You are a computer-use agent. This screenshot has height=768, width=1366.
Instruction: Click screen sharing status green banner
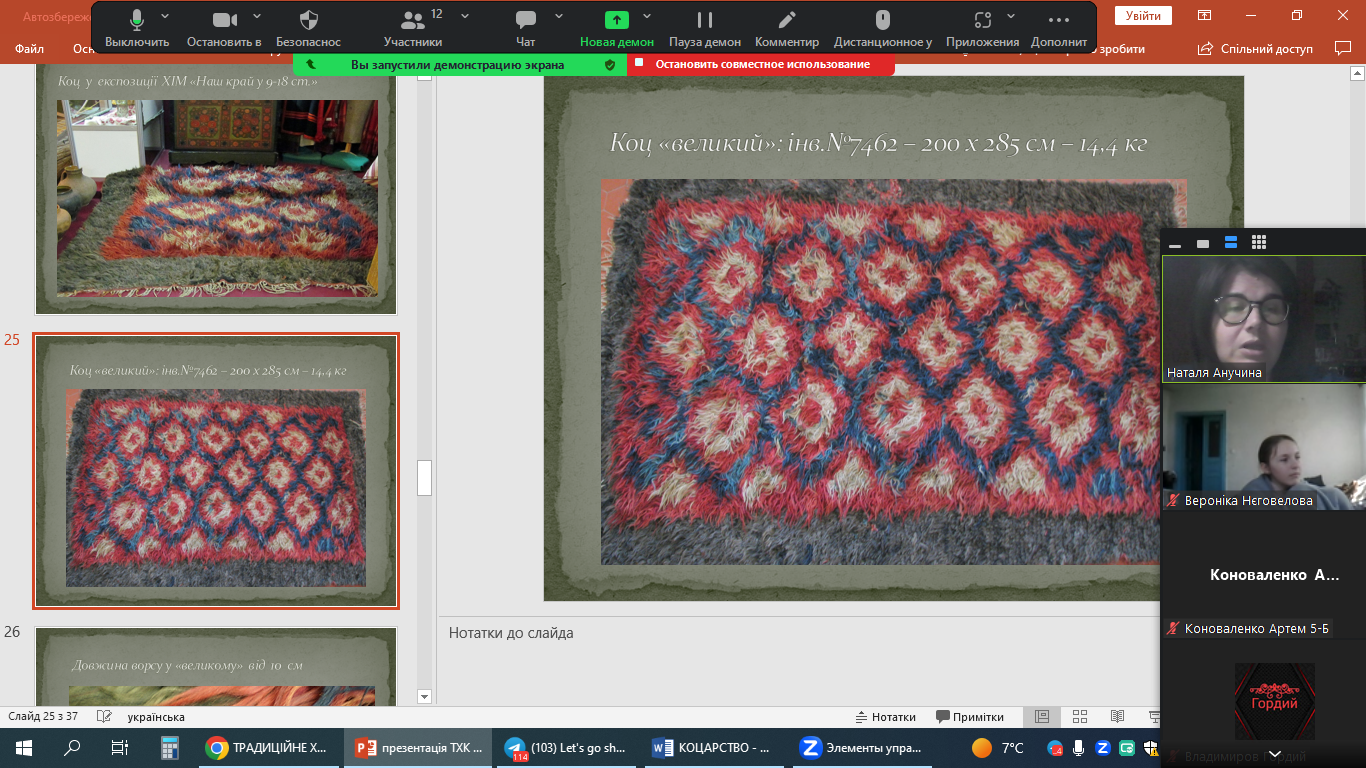(x=460, y=64)
